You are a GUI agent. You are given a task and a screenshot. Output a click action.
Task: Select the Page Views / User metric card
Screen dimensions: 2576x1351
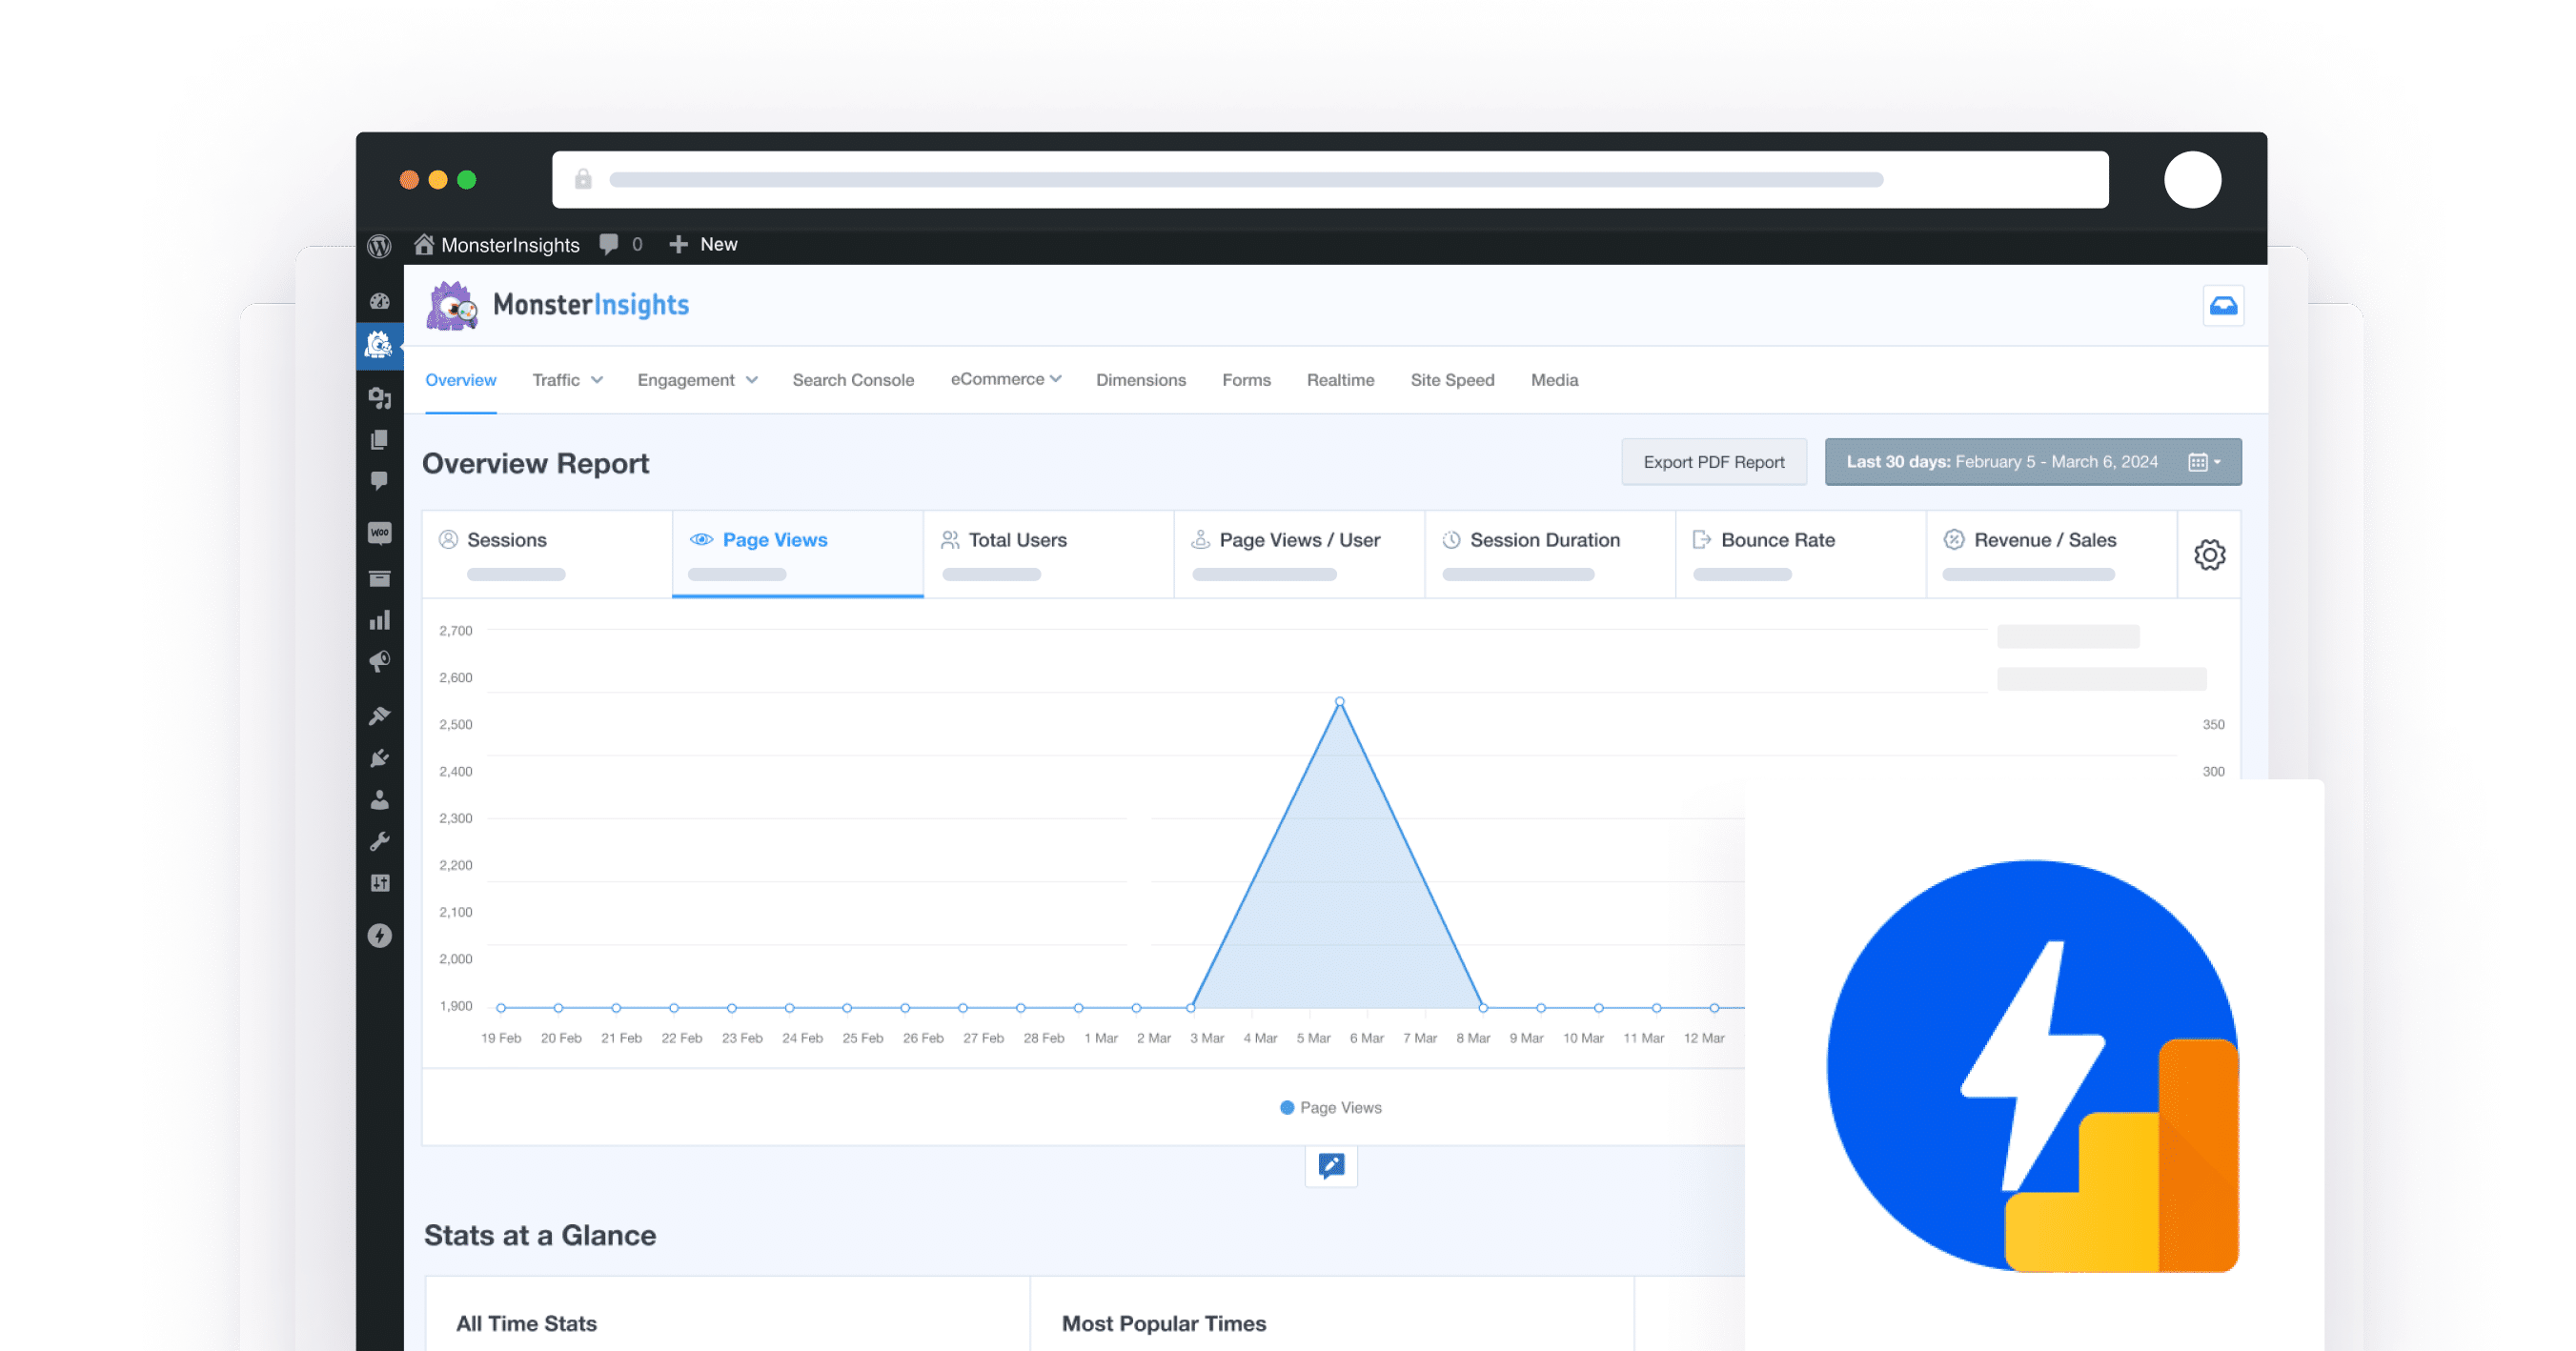(x=1299, y=554)
